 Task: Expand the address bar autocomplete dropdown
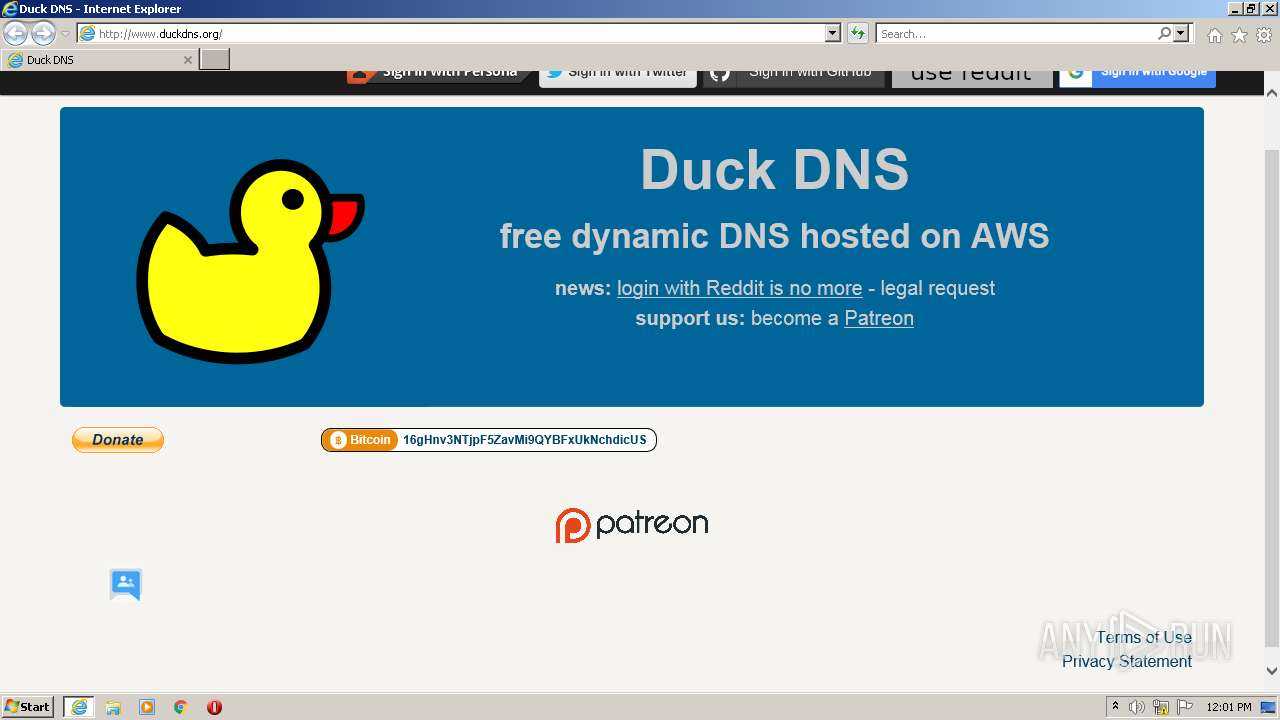[833, 33]
